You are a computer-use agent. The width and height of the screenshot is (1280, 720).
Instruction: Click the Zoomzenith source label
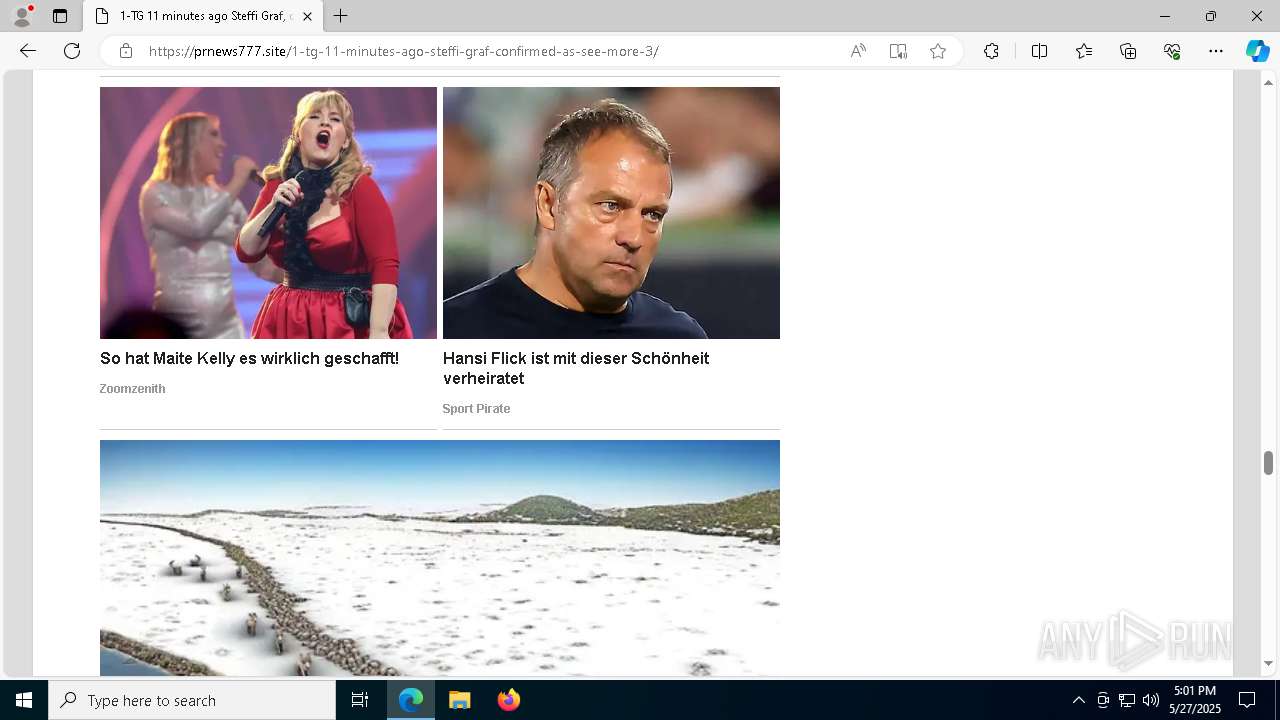pos(132,389)
